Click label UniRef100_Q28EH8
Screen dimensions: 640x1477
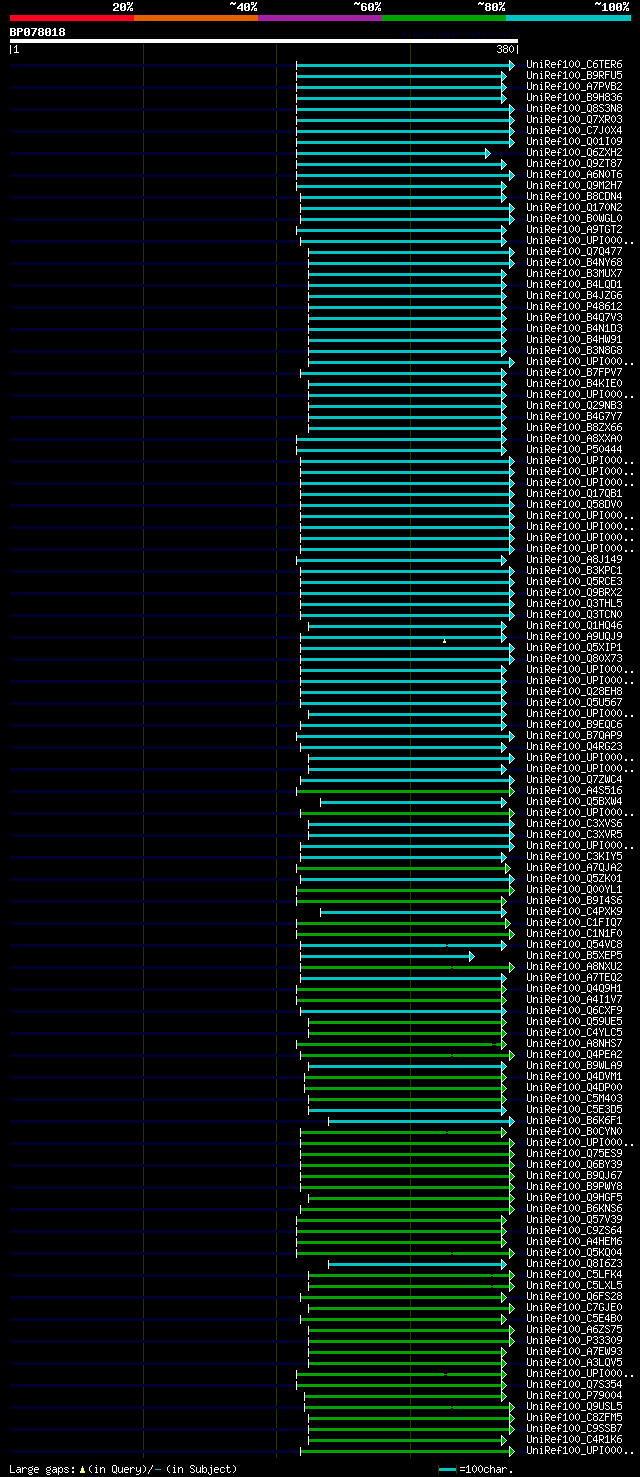[x=574, y=692]
